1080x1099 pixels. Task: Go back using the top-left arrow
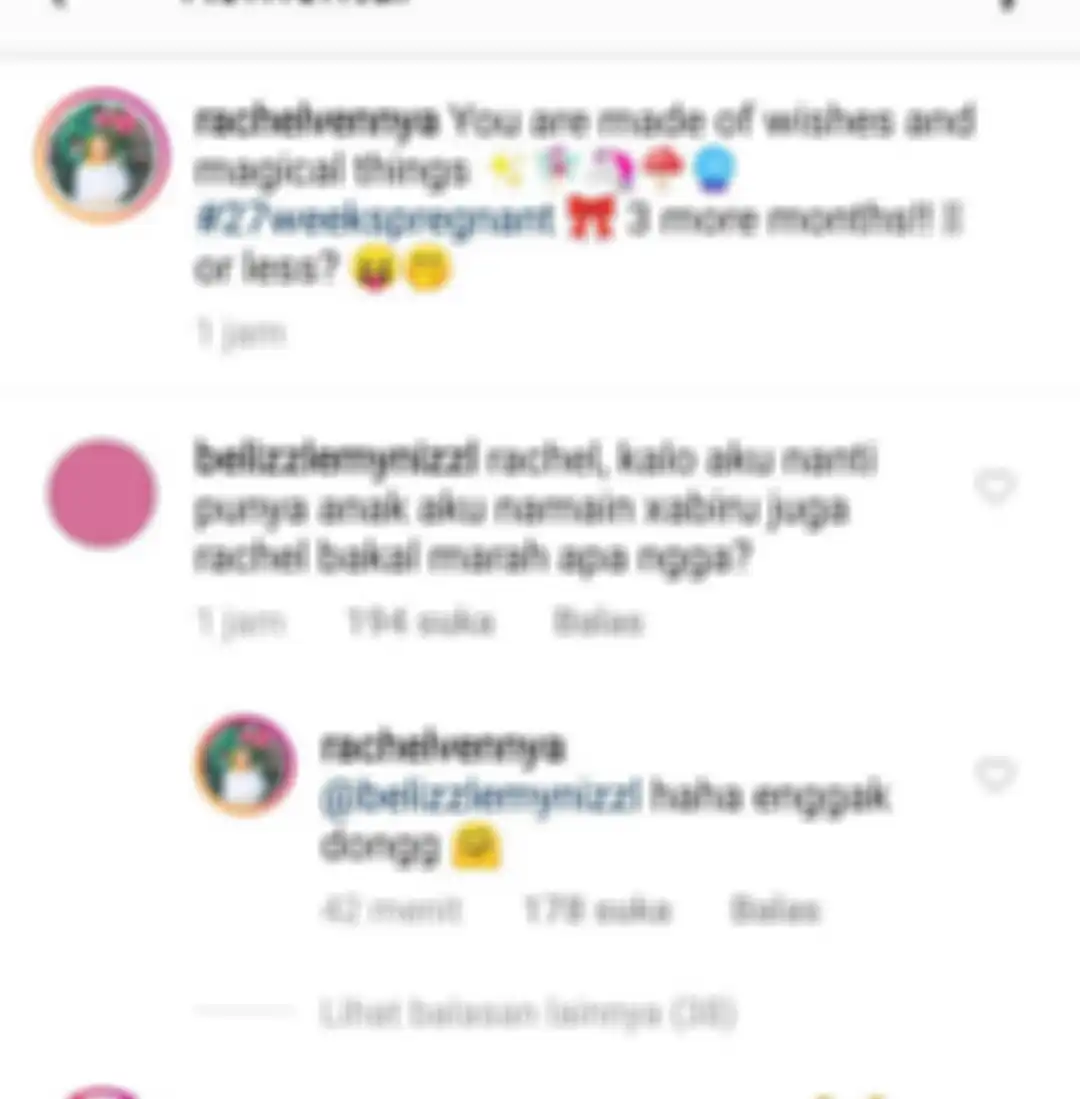click(61, 4)
